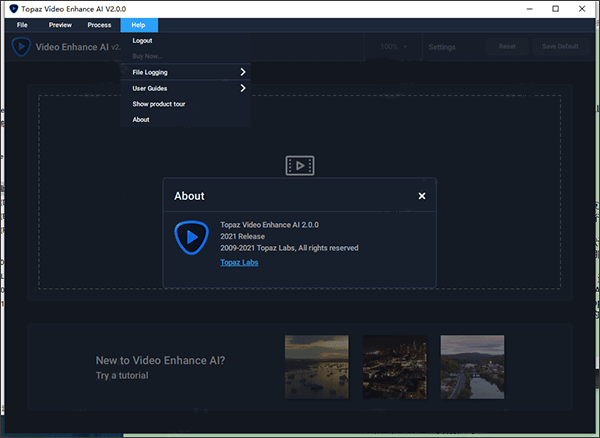Open the Preview menu
Screen dimensions: 600x438
(60, 25)
